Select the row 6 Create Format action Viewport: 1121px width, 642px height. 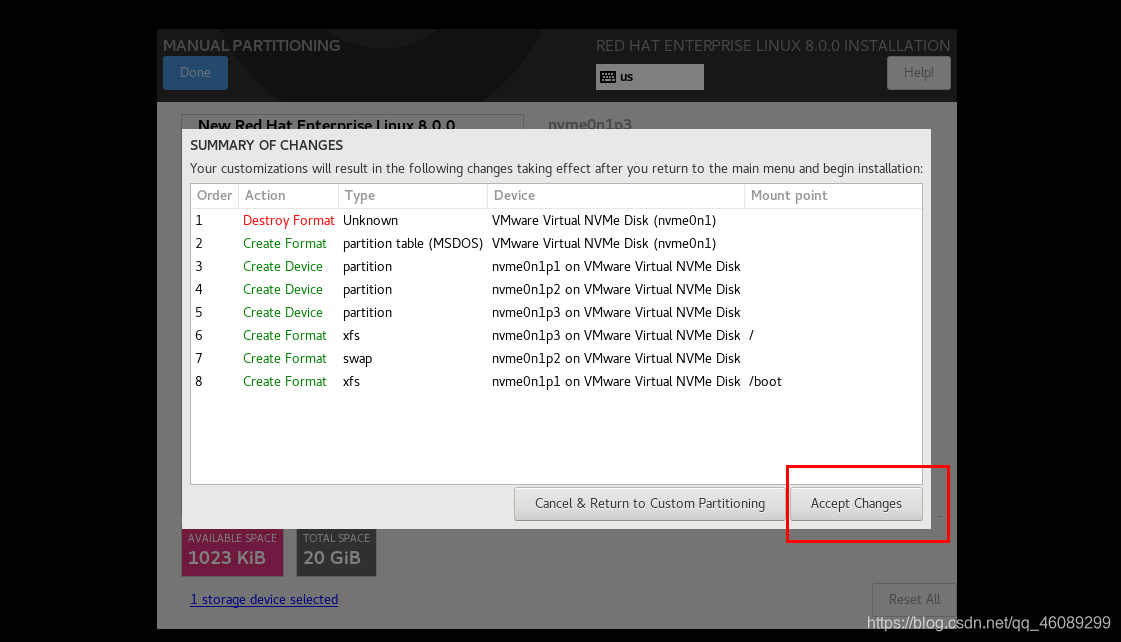[285, 335]
